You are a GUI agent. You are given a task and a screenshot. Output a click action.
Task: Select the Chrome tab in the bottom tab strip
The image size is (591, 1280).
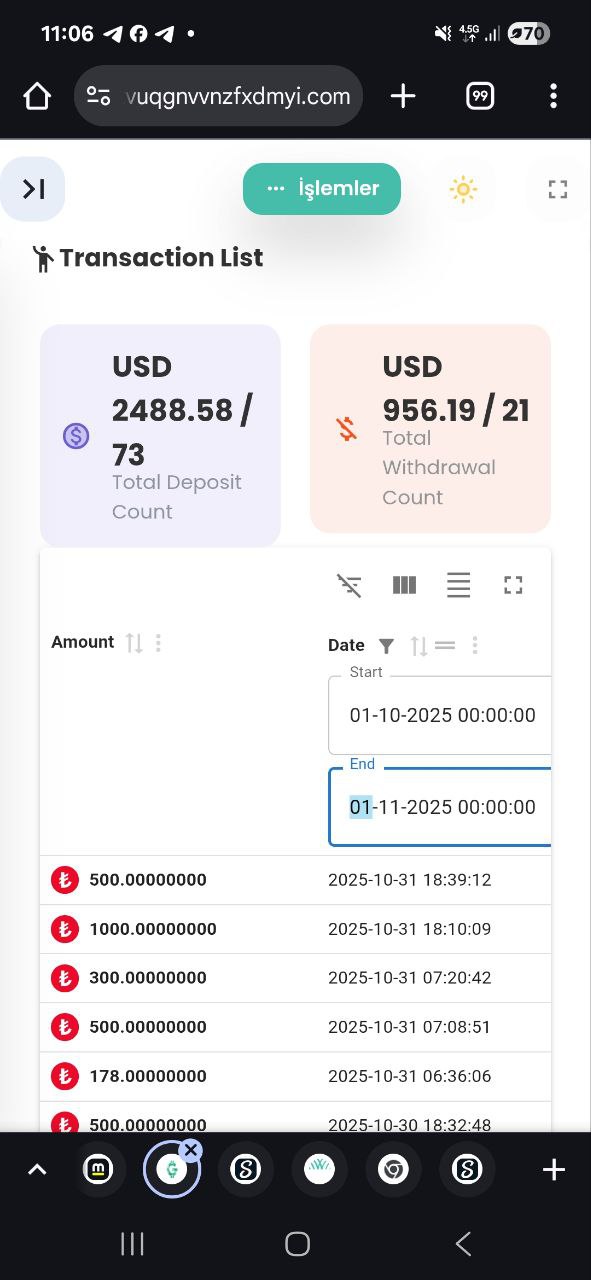click(x=393, y=1169)
